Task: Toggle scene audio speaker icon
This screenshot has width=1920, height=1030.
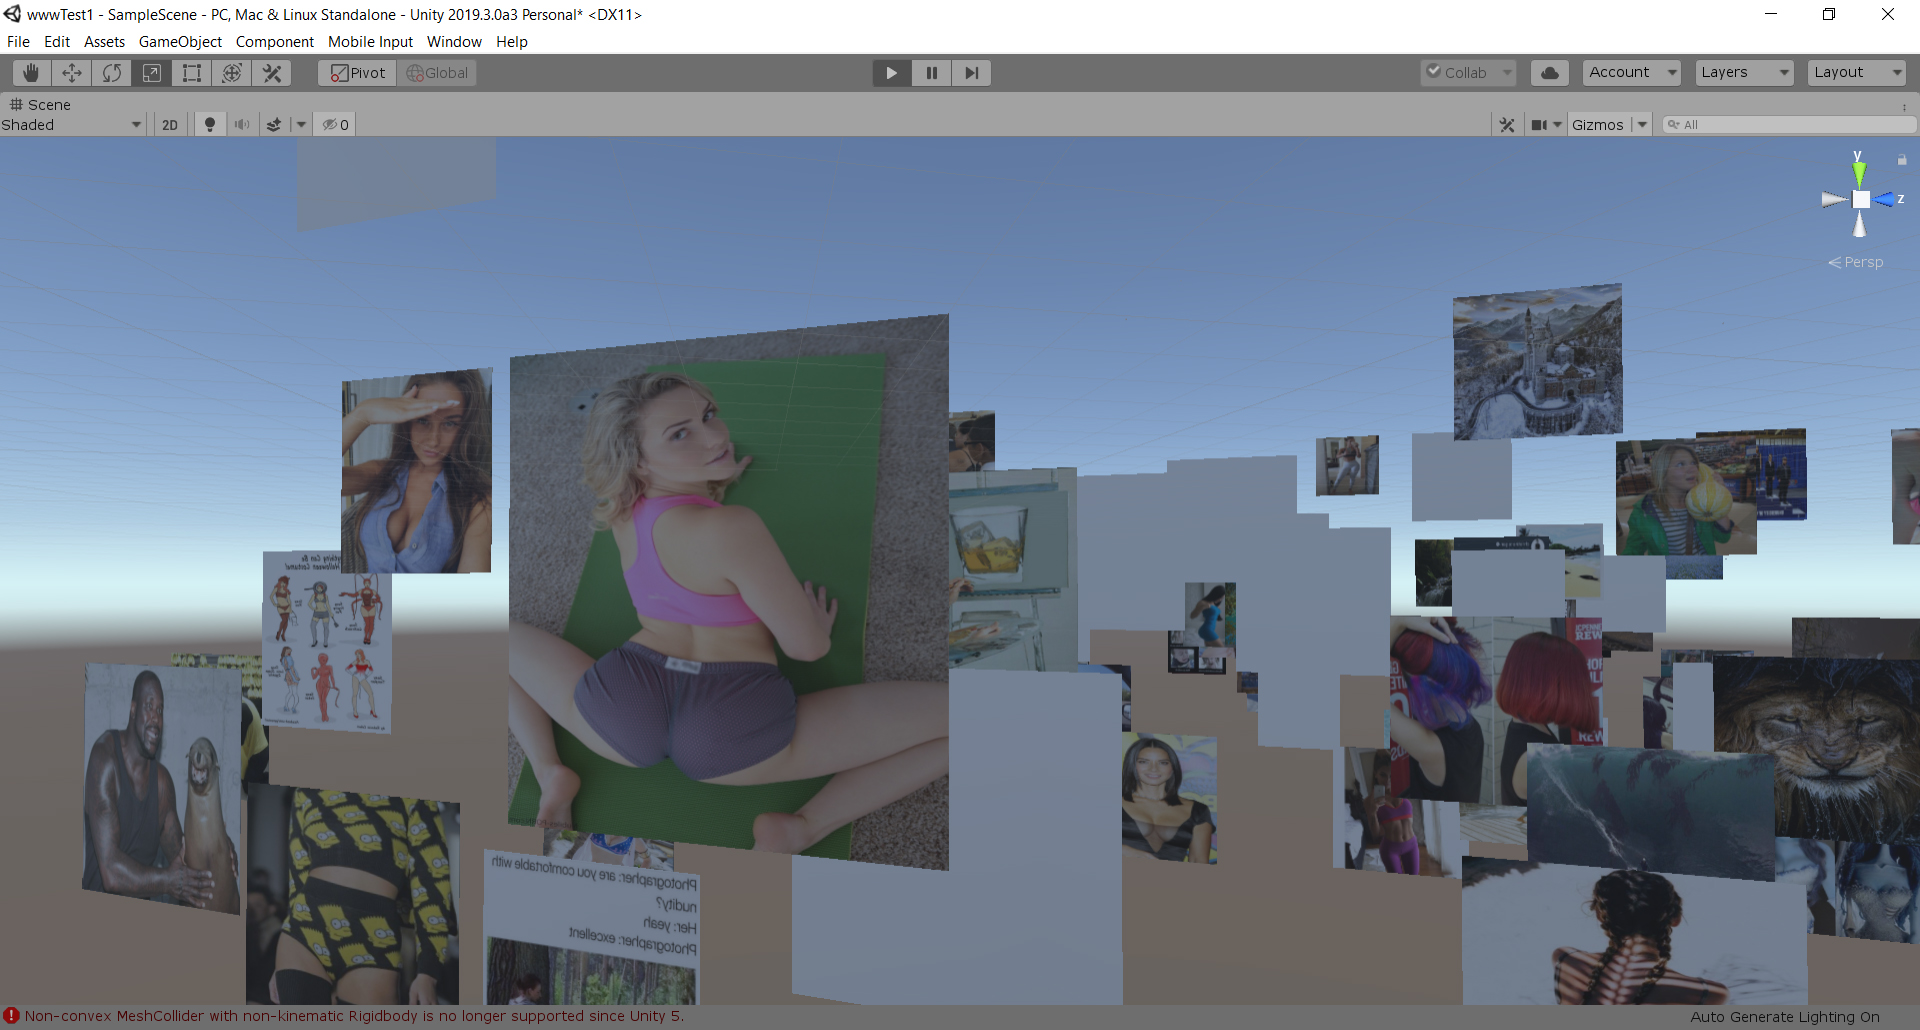Action: [x=242, y=125]
